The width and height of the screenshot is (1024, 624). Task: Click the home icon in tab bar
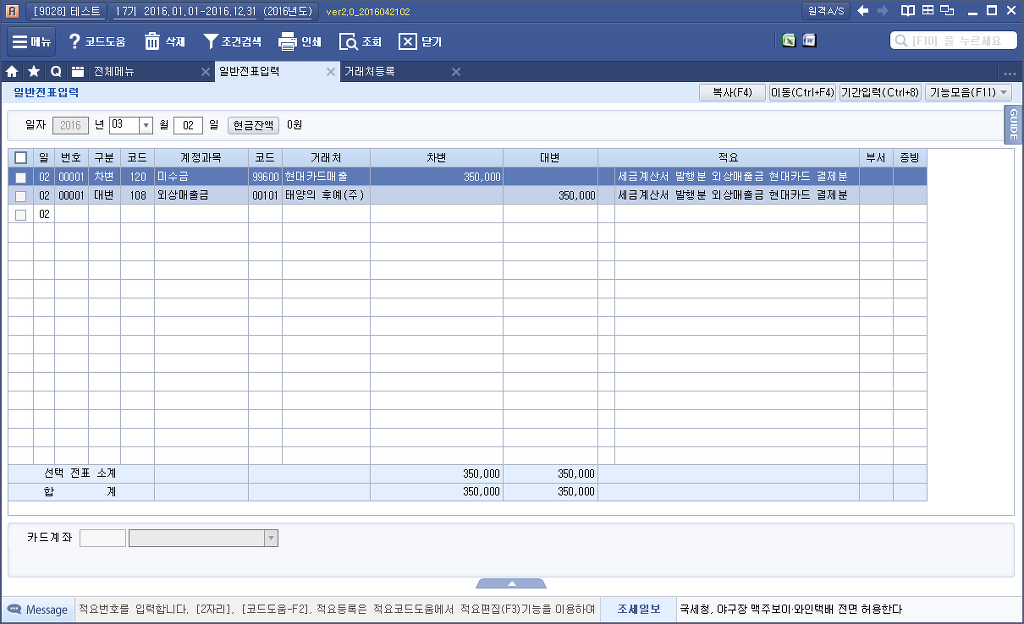(12, 72)
